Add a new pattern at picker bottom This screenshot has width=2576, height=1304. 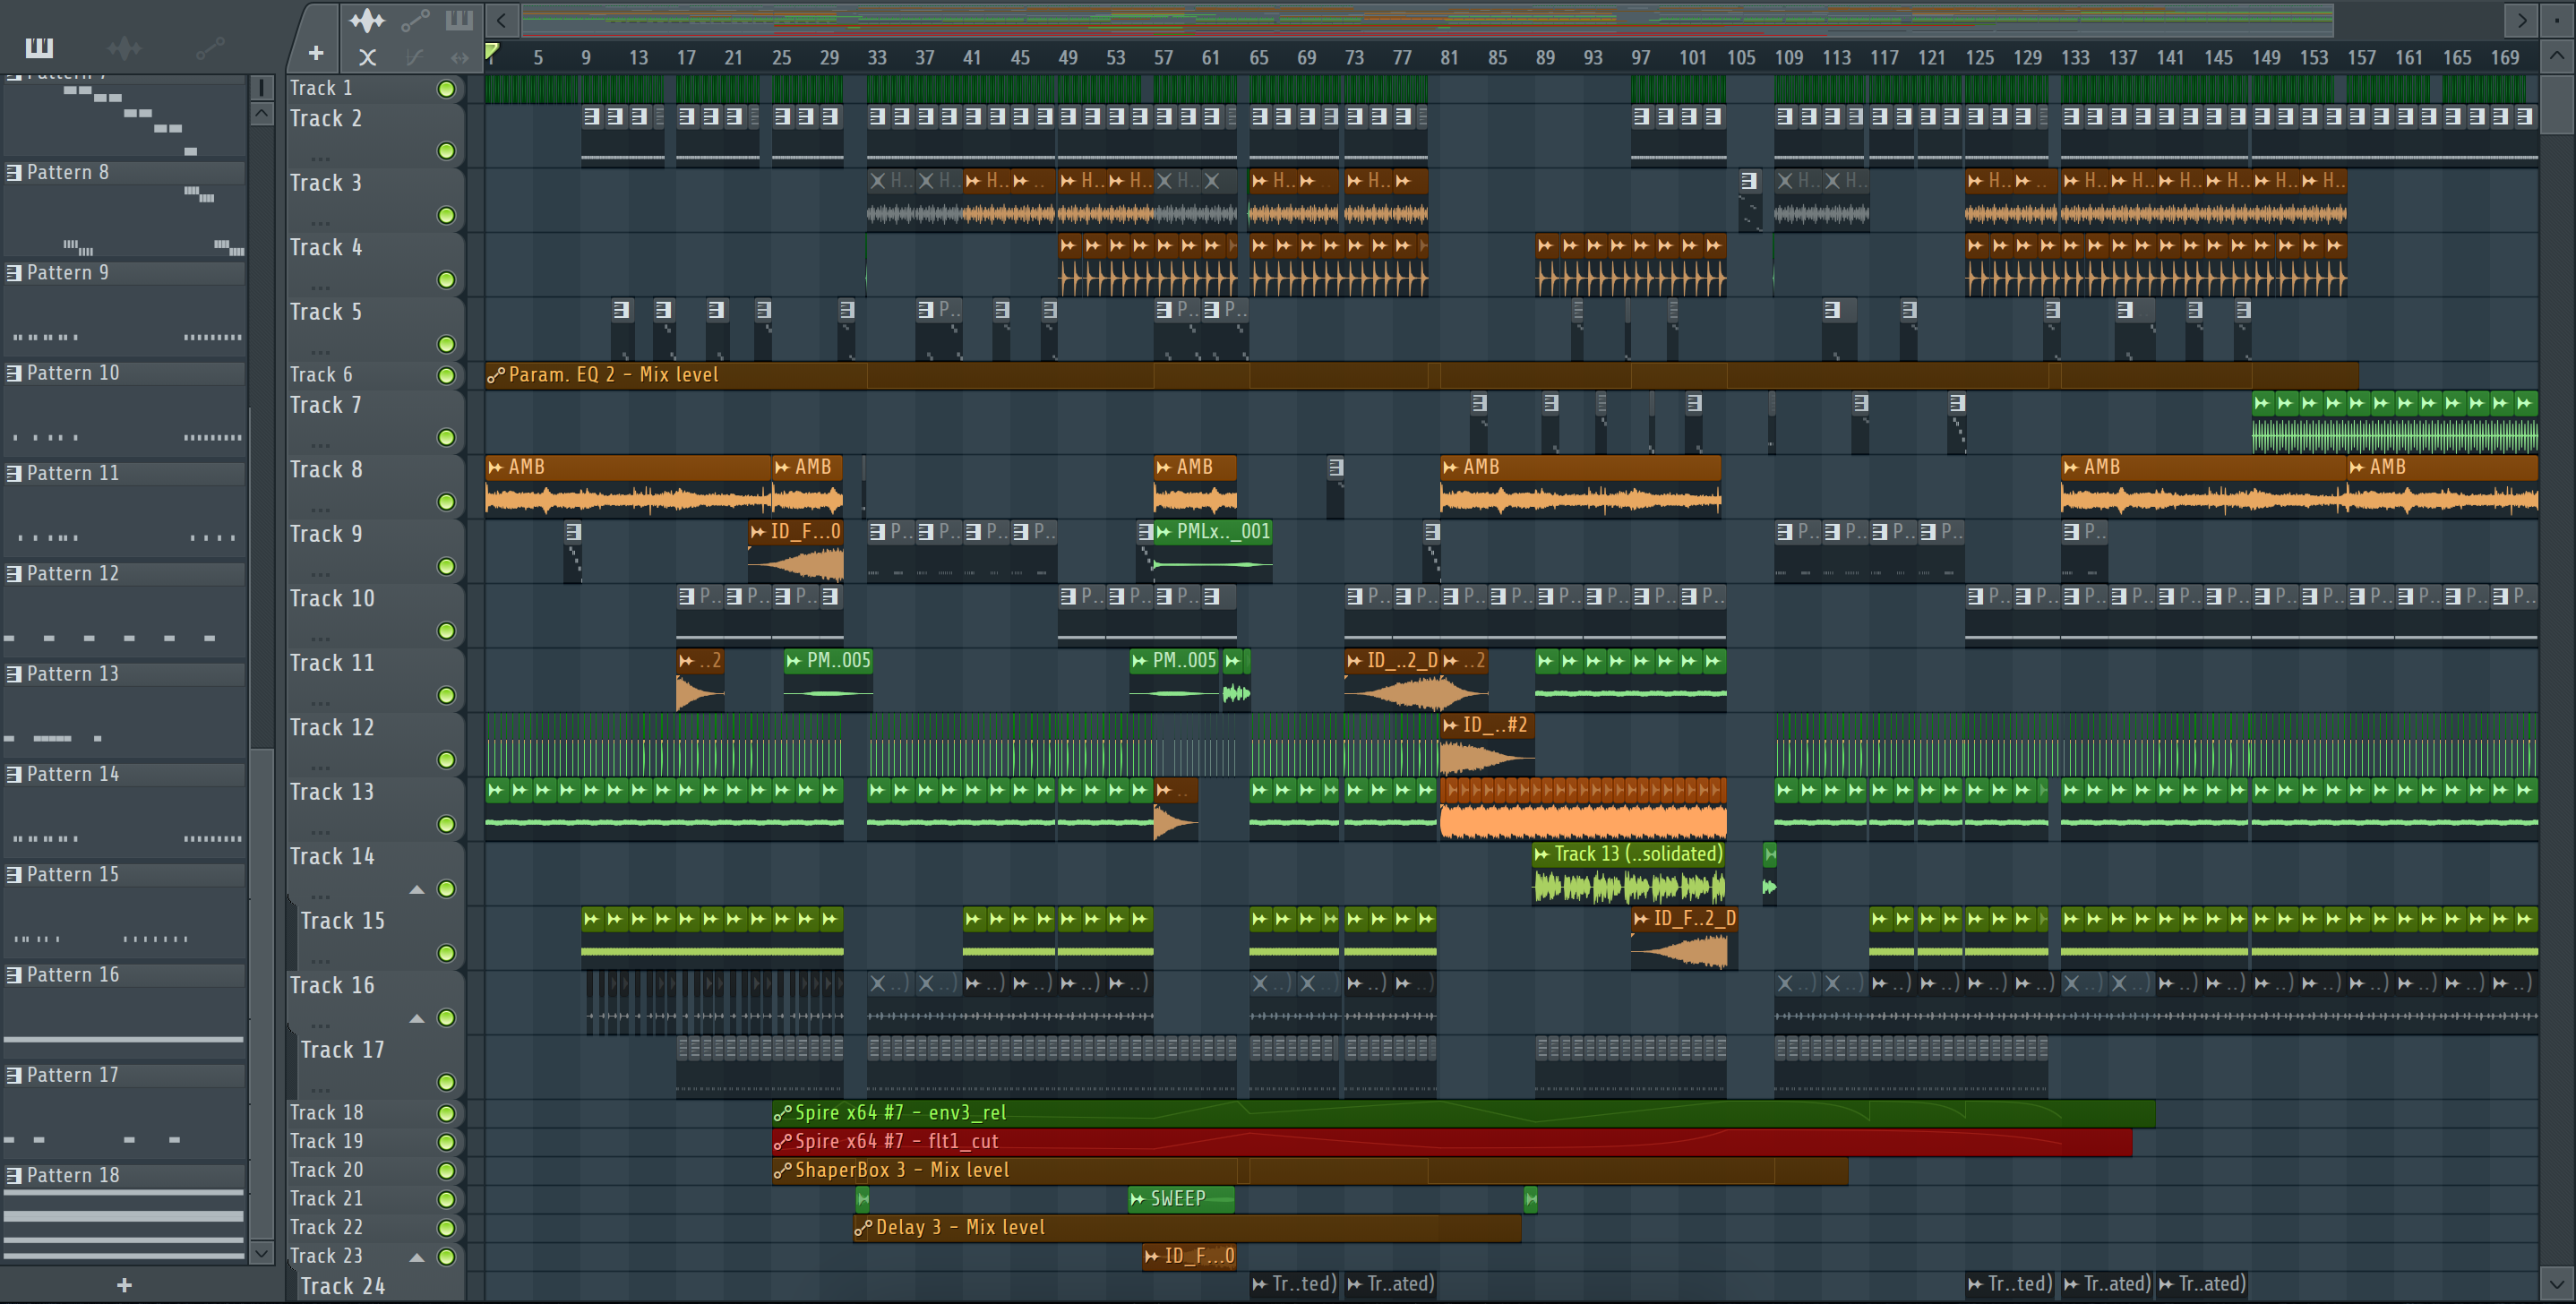coord(124,1285)
